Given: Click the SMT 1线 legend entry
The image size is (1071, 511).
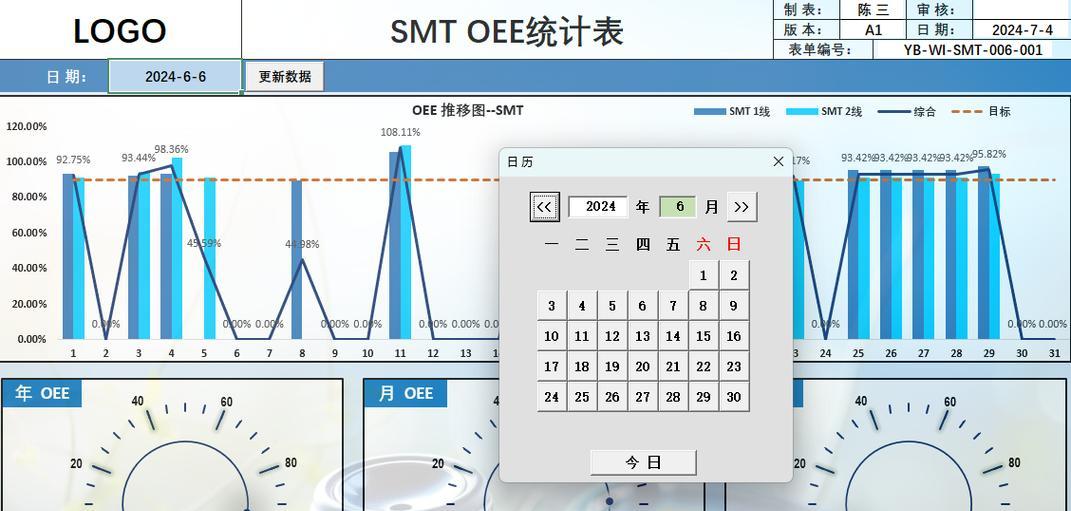Looking at the screenshot, I should coord(732,111).
